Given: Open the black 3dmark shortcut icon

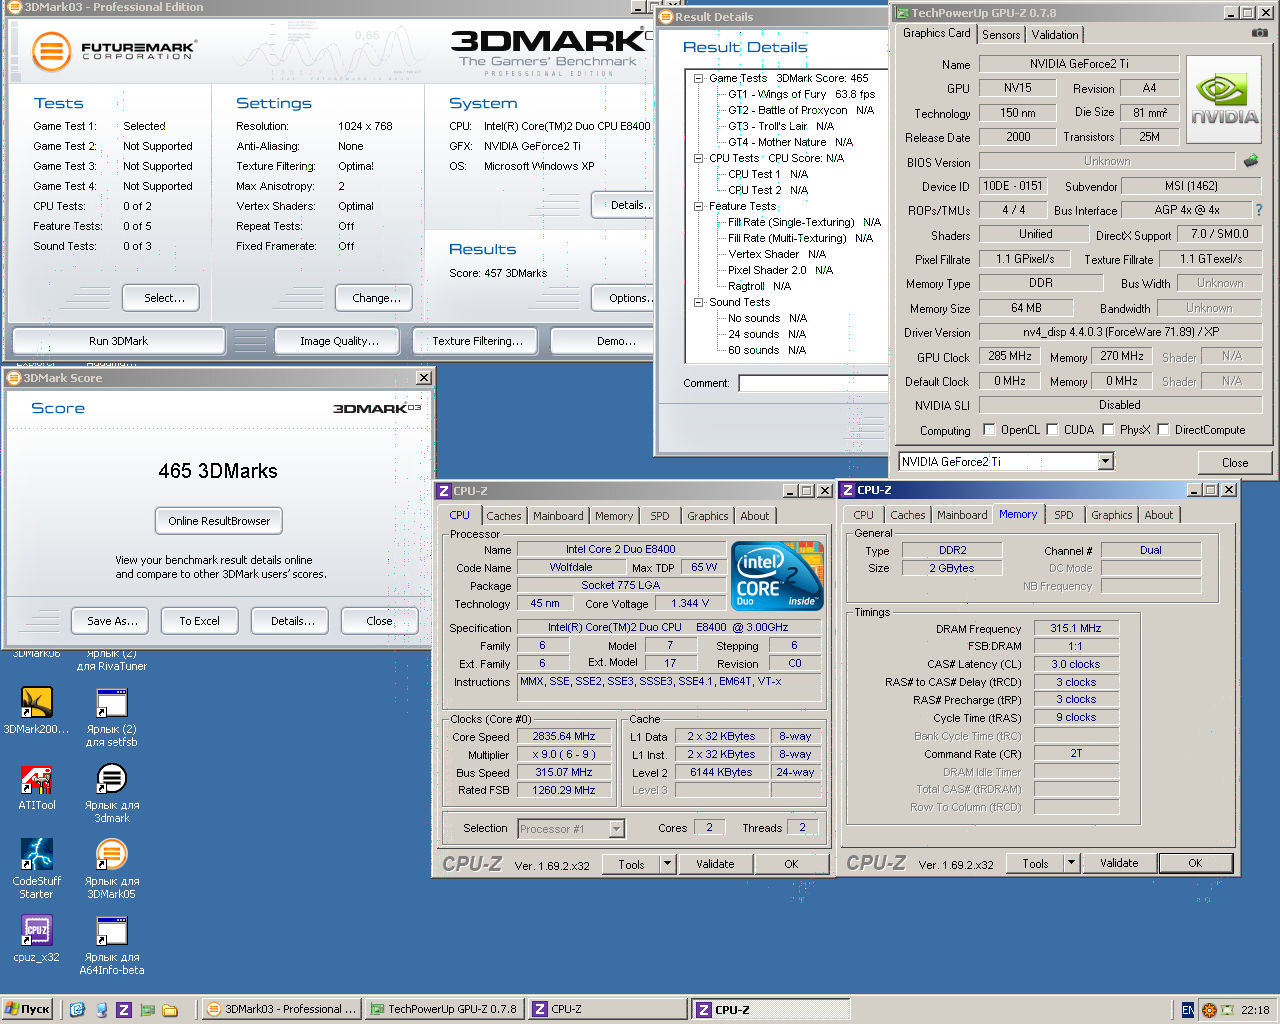Looking at the screenshot, I should click(x=111, y=779).
